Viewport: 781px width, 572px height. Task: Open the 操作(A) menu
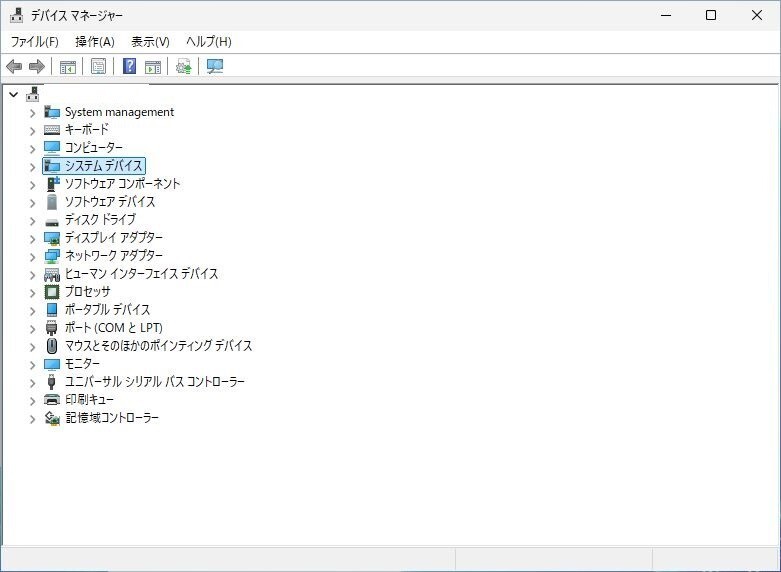95,41
